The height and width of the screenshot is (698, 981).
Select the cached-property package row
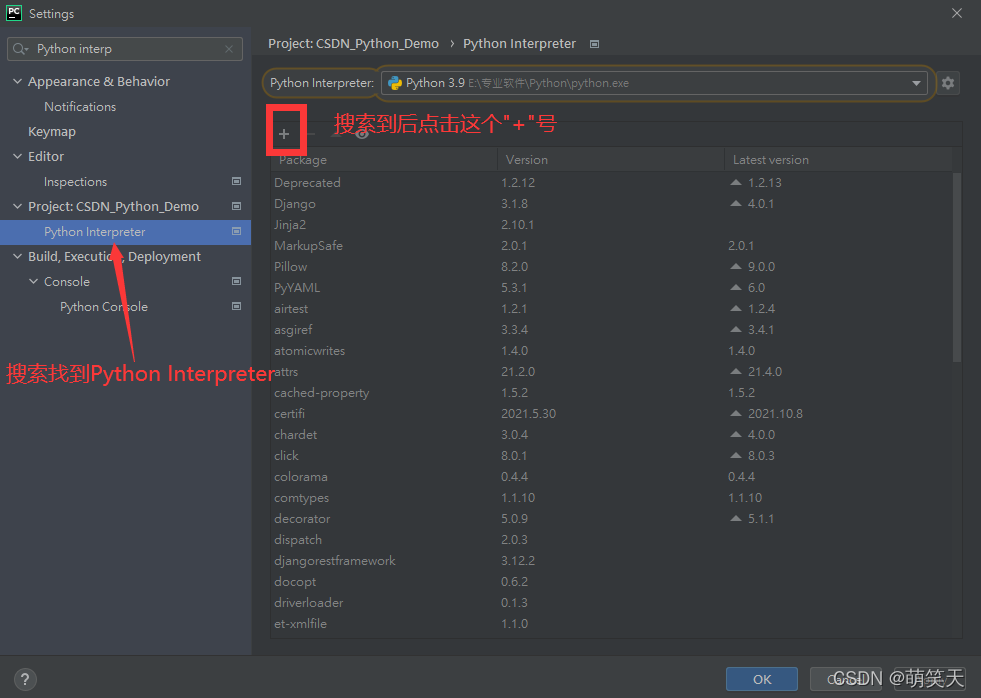612,393
